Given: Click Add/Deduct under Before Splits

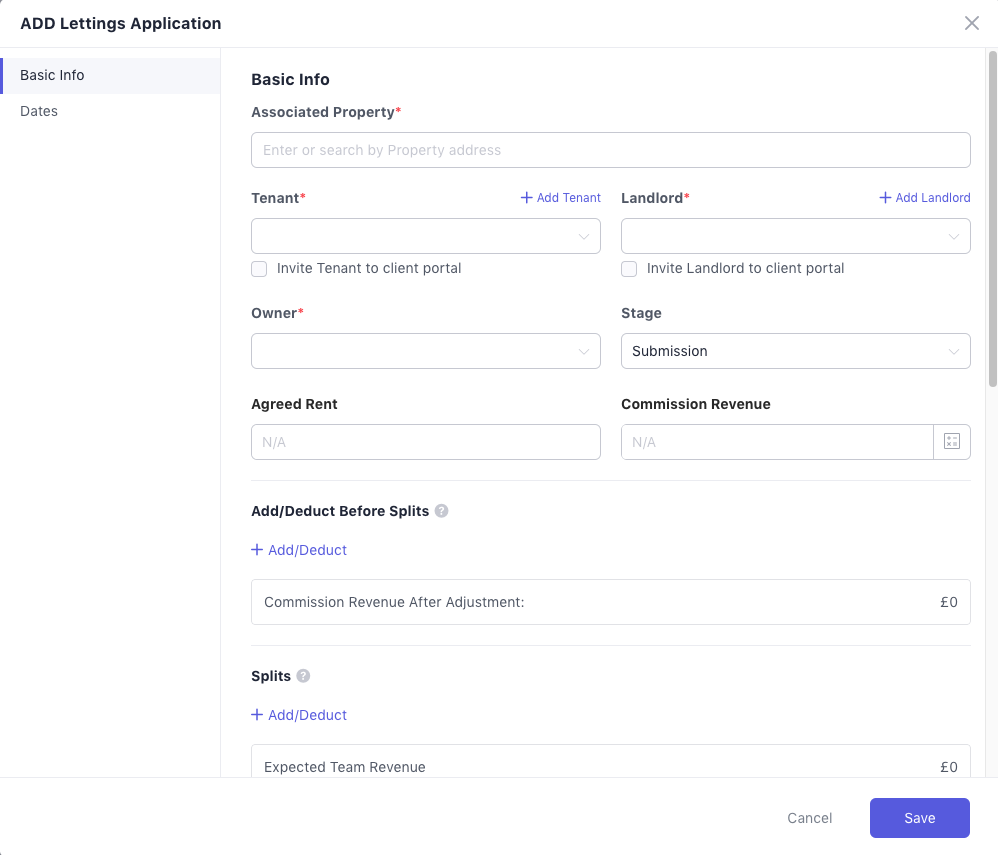Looking at the screenshot, I should [299, 550].
